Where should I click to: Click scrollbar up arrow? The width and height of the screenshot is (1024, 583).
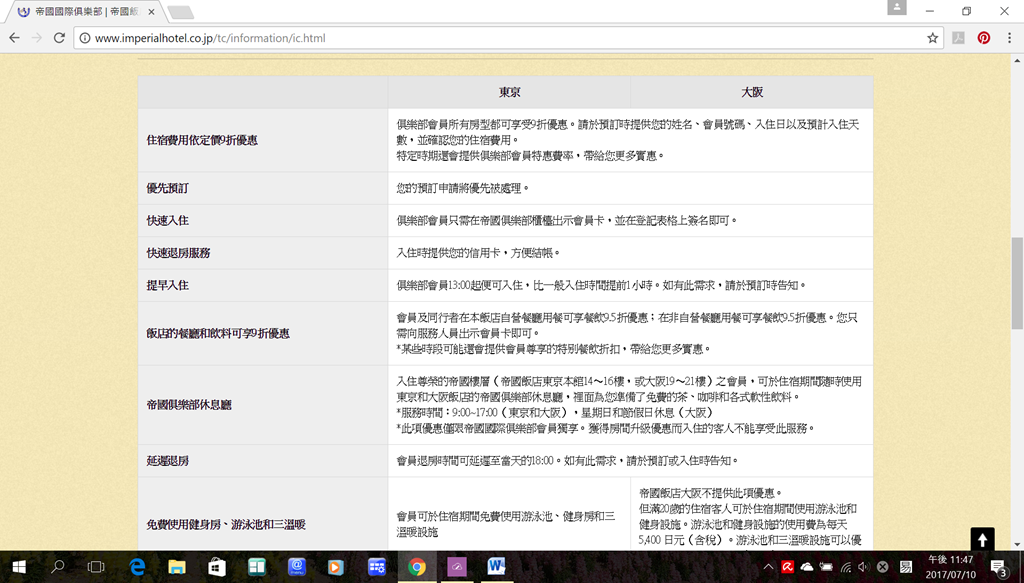point(1017,61)
